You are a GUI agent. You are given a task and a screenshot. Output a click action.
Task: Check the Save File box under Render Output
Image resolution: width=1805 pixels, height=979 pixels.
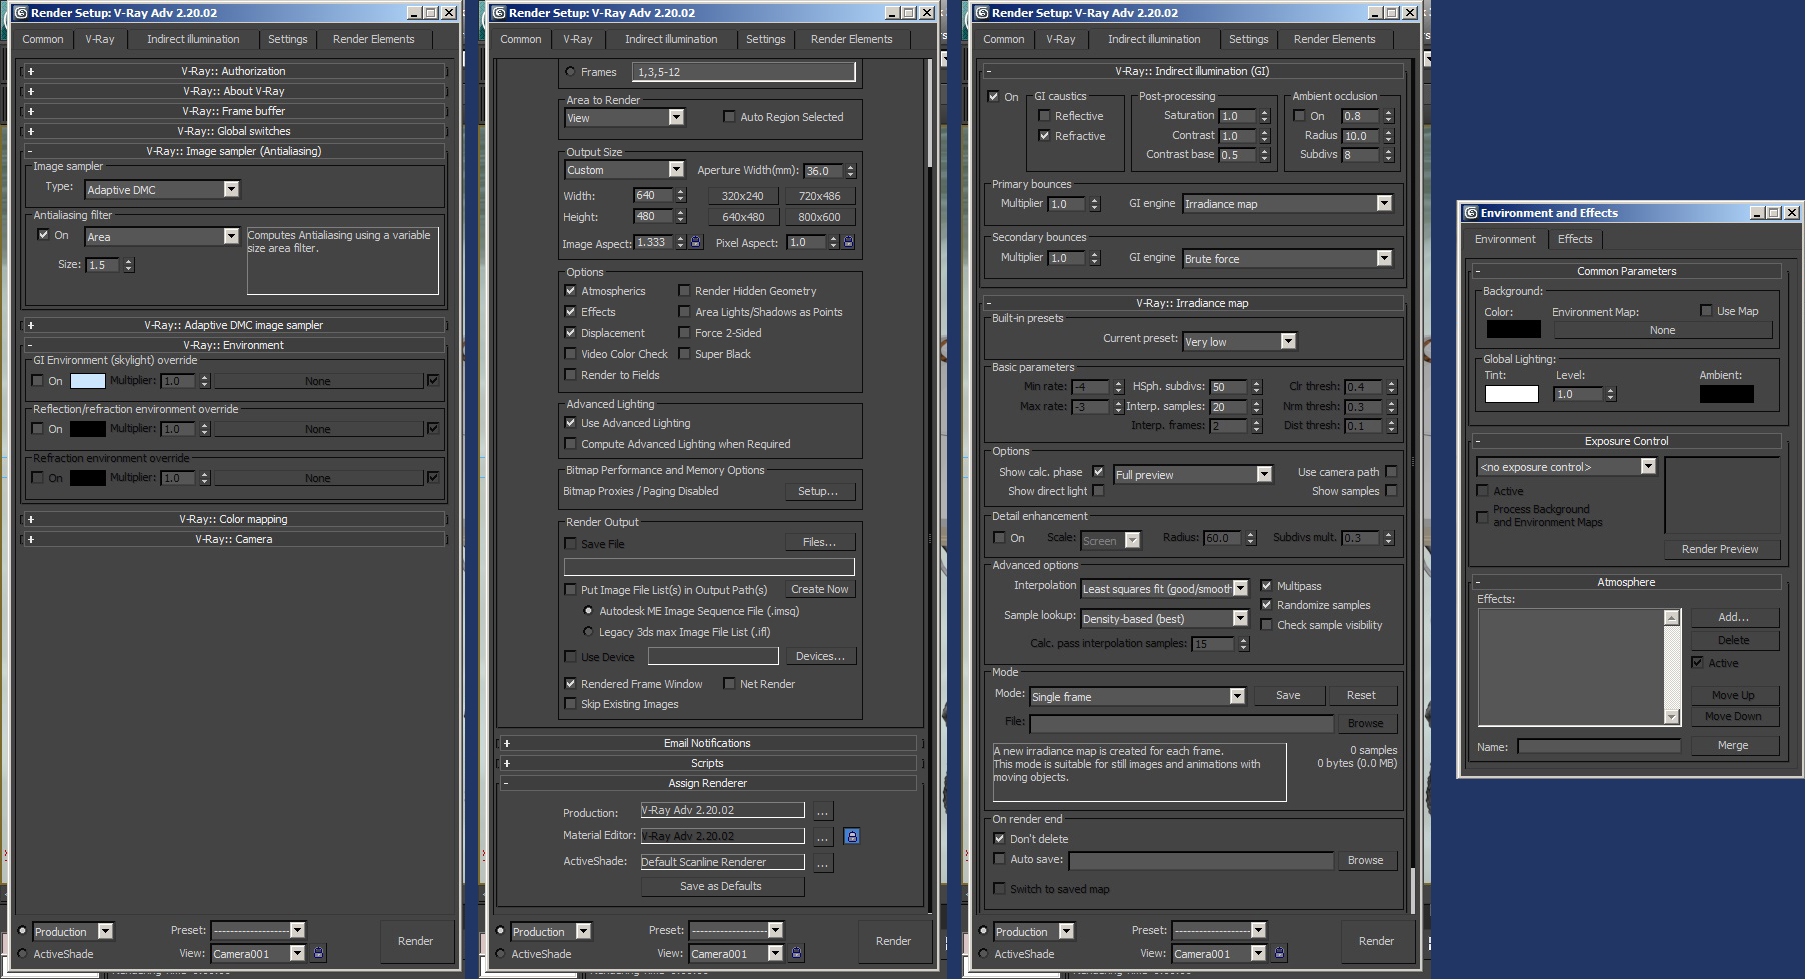tap(570, 544)
